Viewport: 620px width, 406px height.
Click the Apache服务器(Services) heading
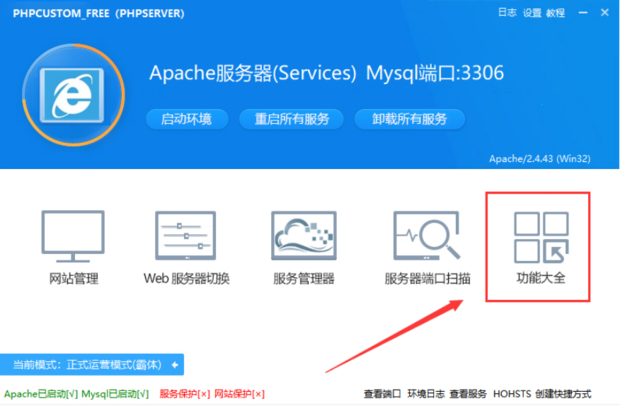tap(253, 73)
